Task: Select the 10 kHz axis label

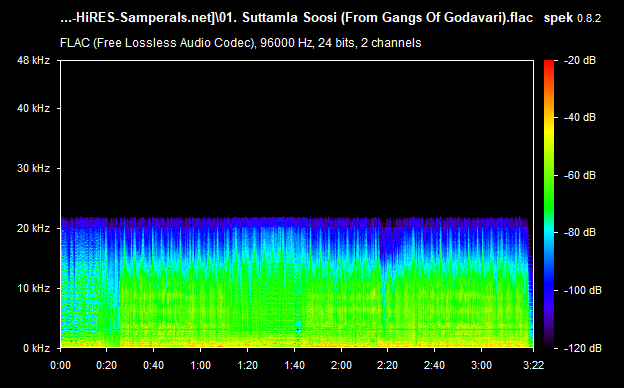Action: [33, 288]
